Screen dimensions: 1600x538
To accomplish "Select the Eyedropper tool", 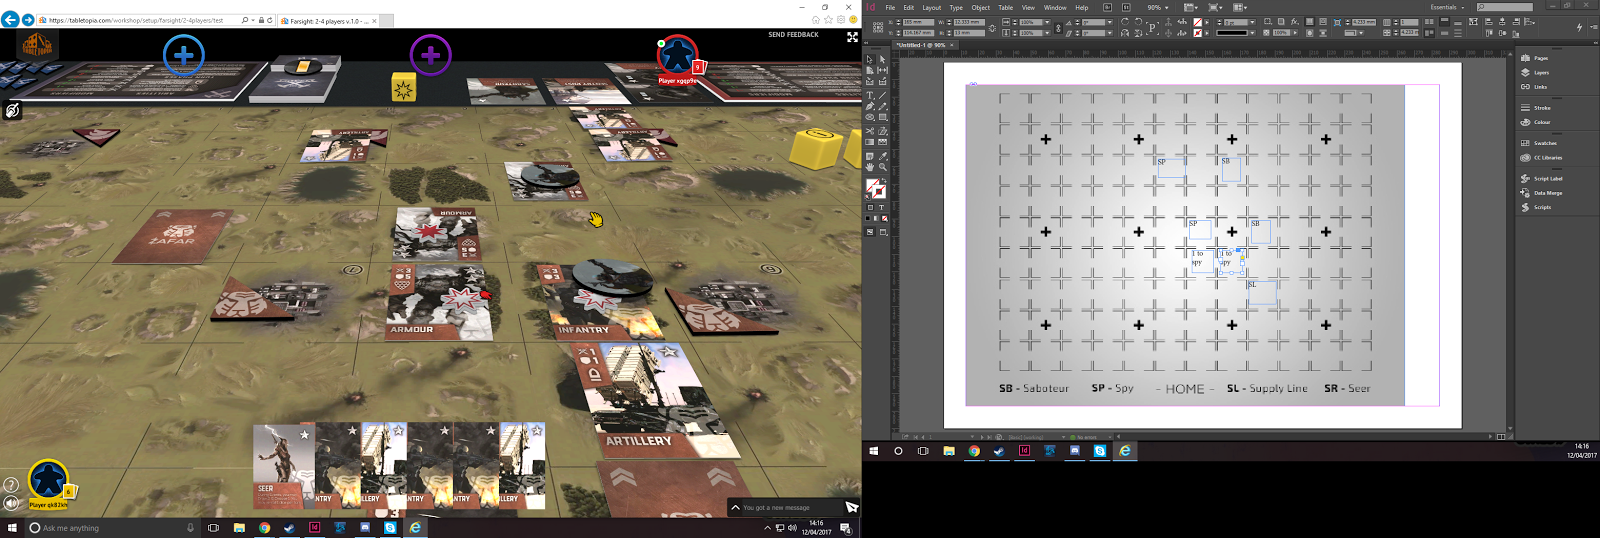I will click(883, 155).
